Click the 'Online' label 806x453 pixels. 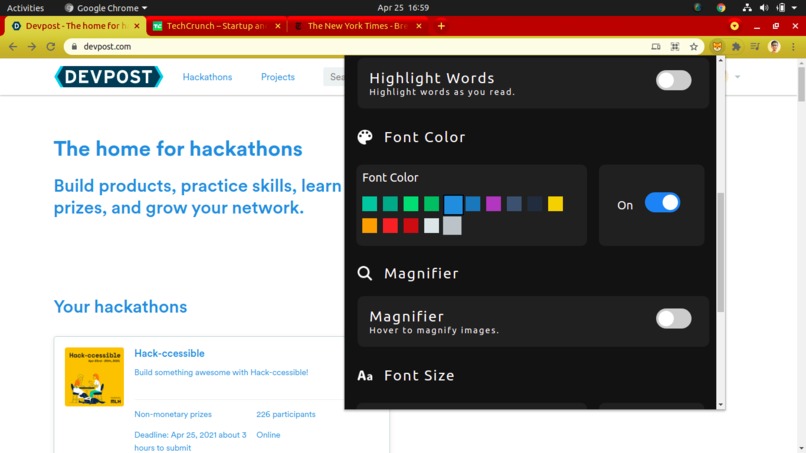(x=268, y=434)
